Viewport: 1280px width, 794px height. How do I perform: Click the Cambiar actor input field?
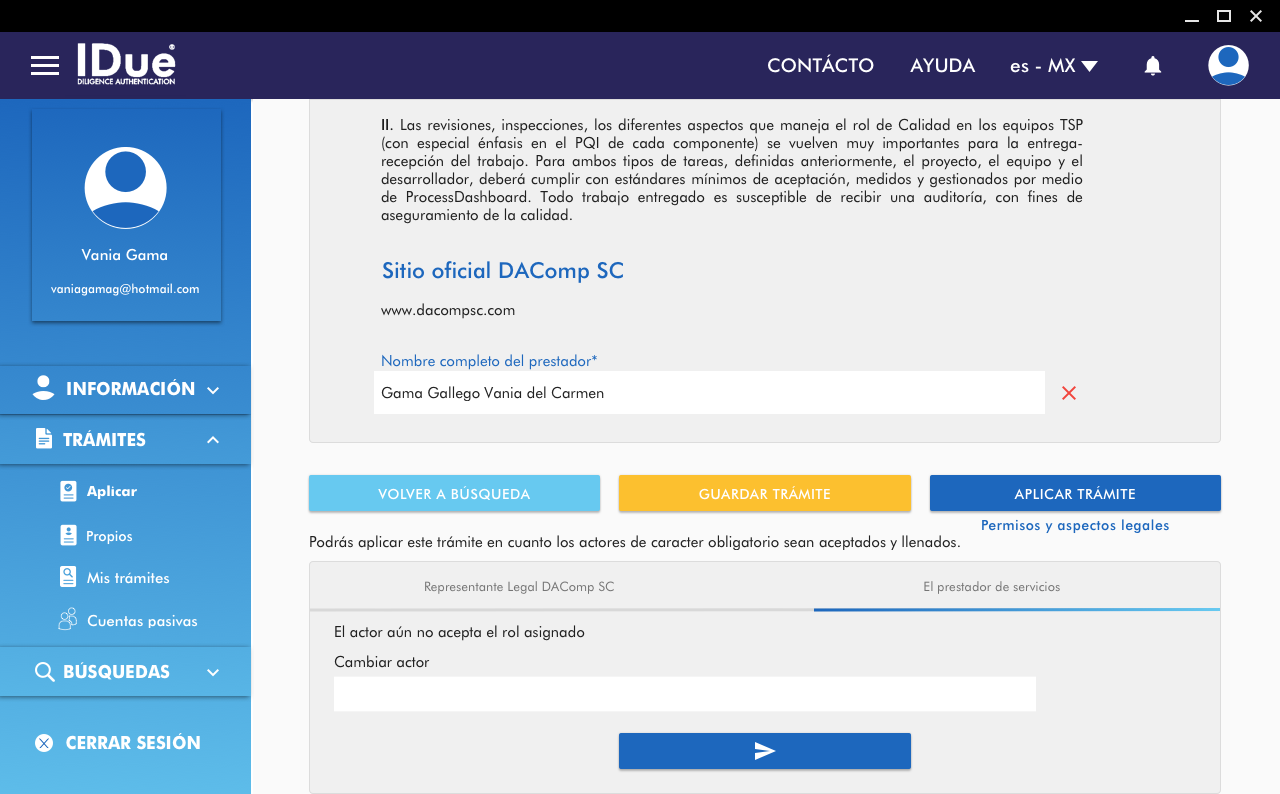tap(684, 694)
